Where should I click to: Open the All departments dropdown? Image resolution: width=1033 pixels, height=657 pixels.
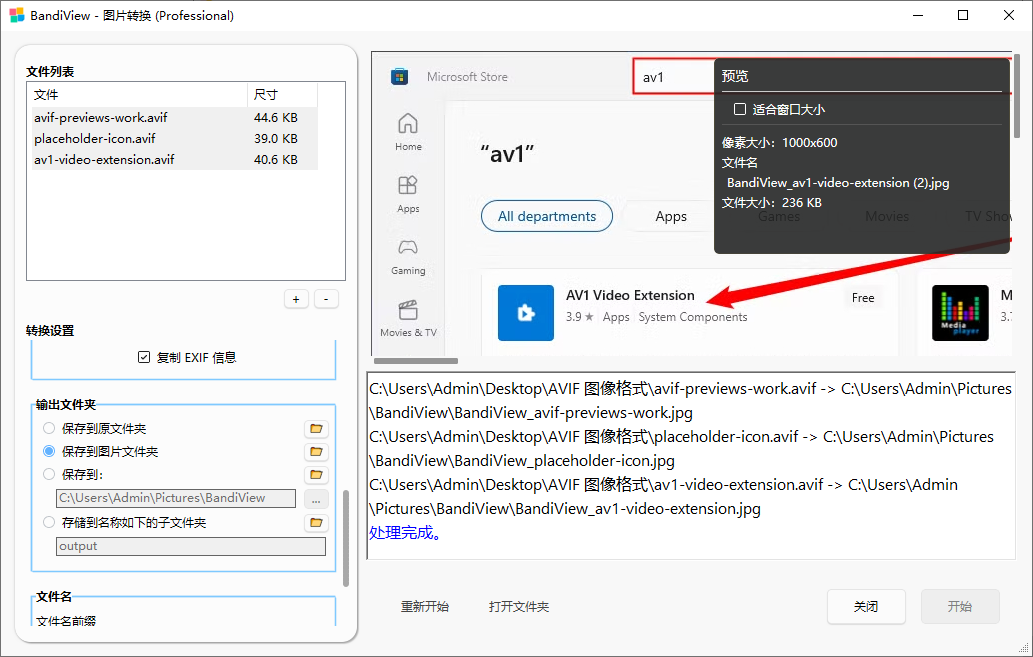(x=546, y=215)
